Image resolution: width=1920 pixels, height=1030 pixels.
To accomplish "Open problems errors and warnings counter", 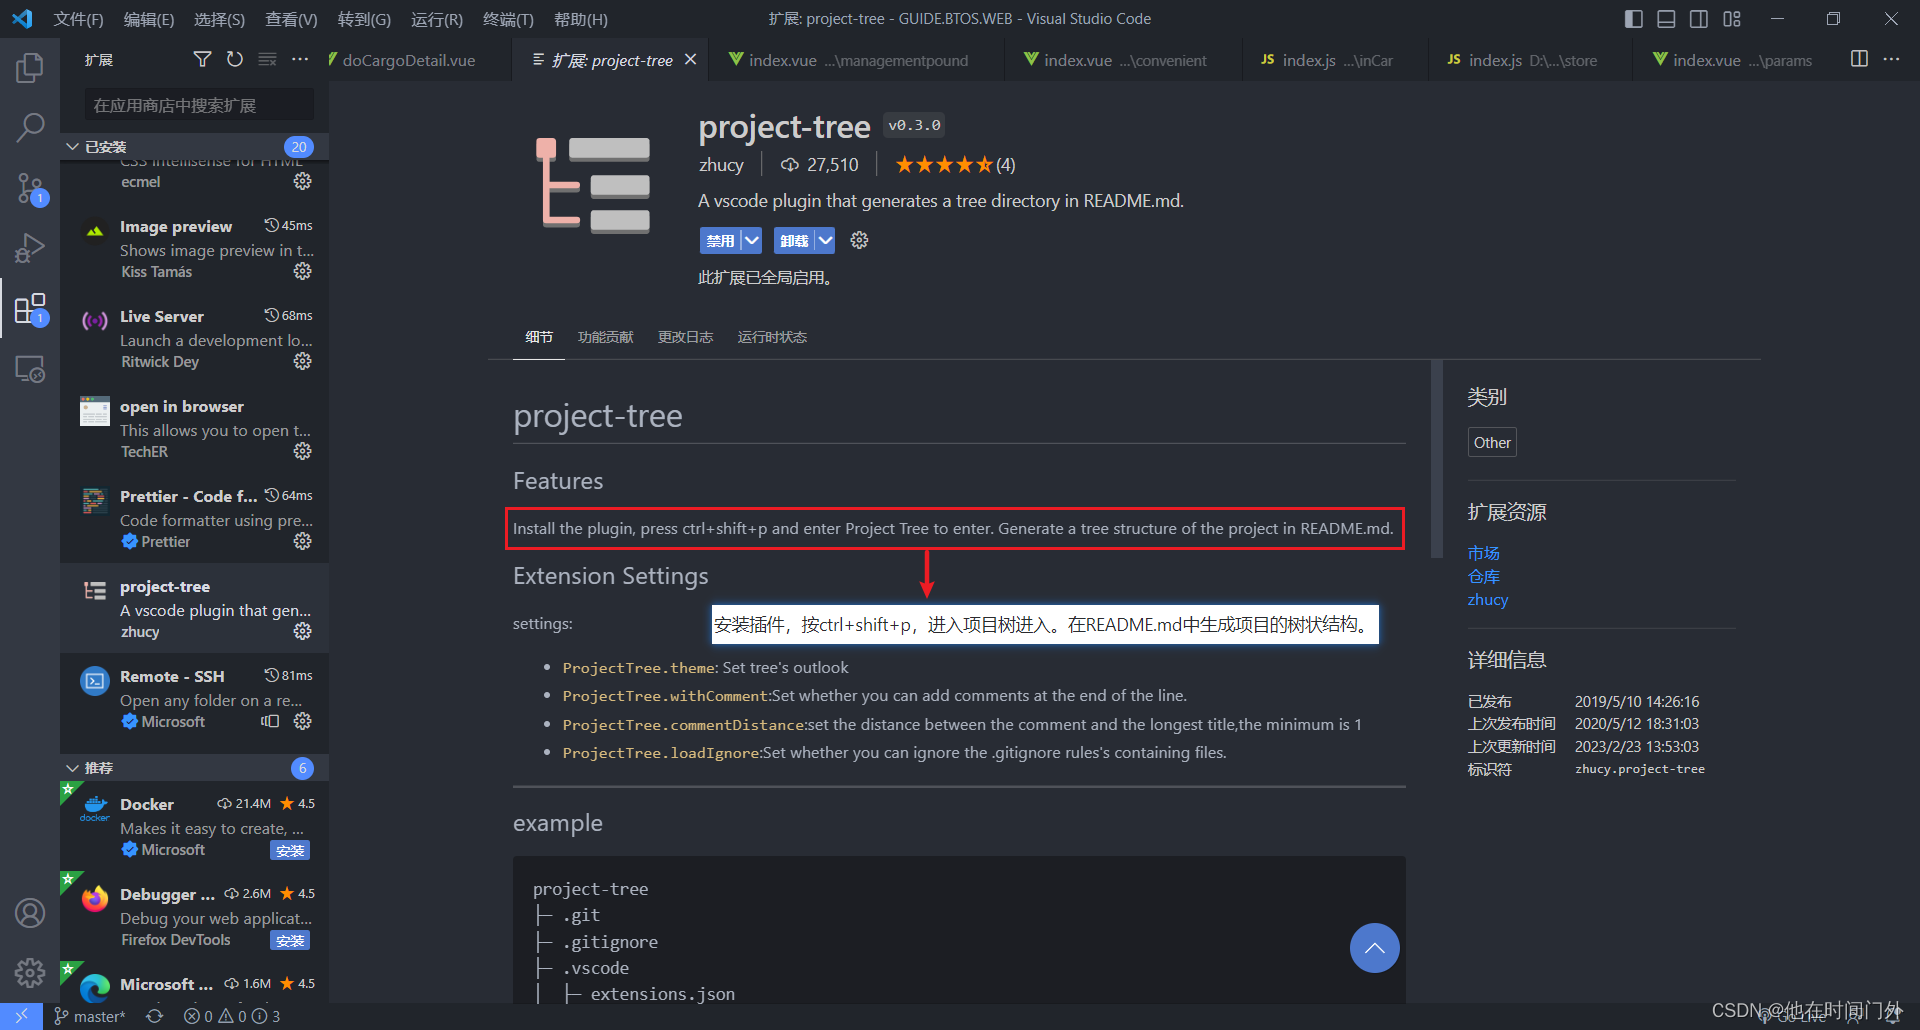I will [x=232, y=1016].
